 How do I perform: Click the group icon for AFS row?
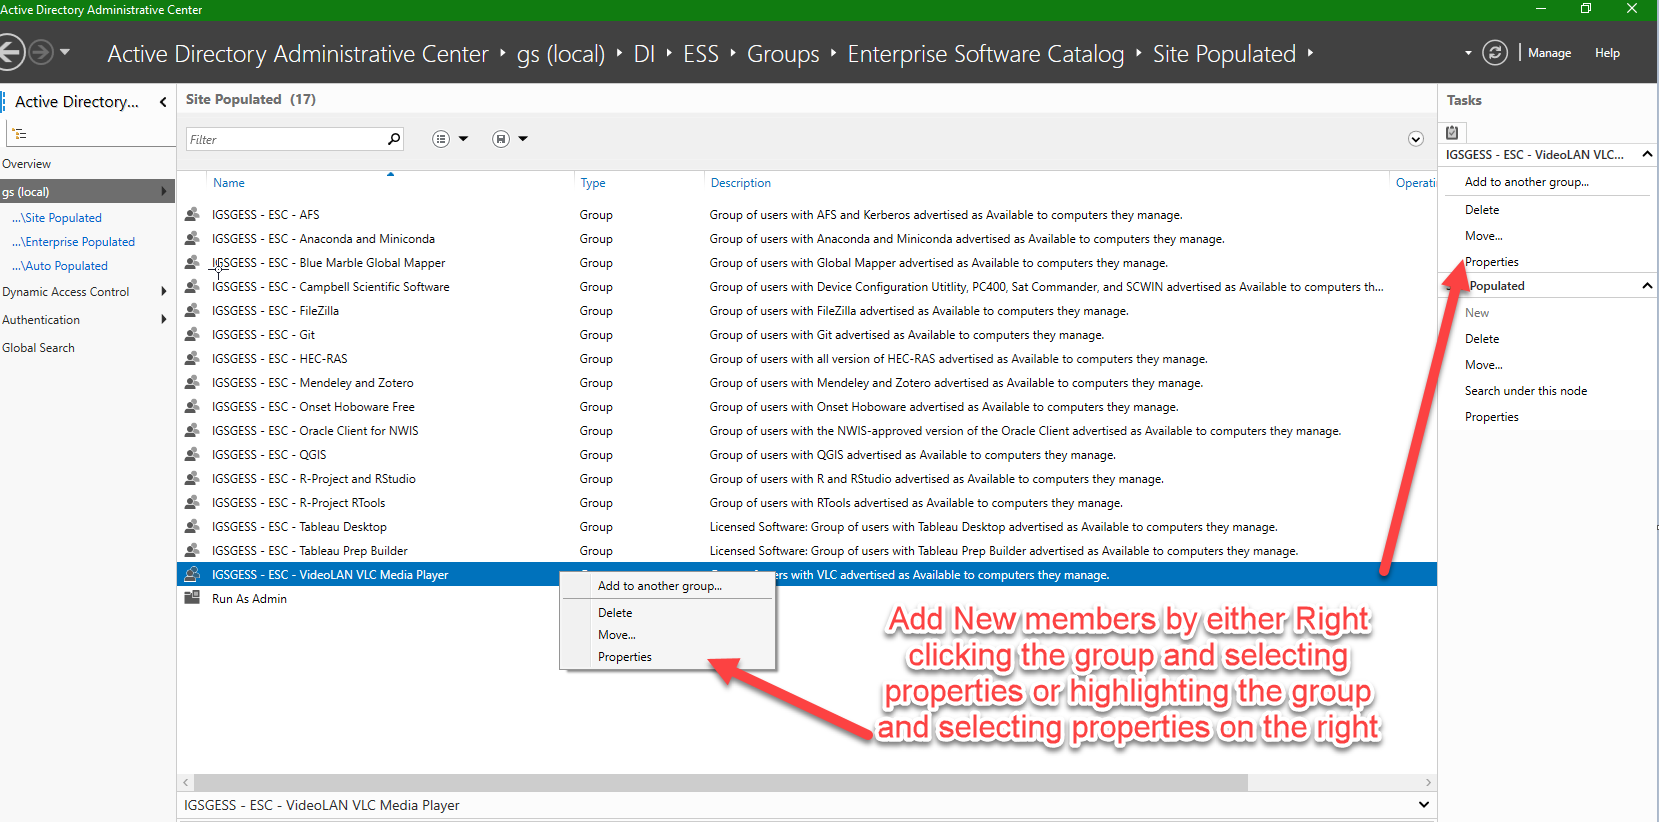tap(192, 214)
